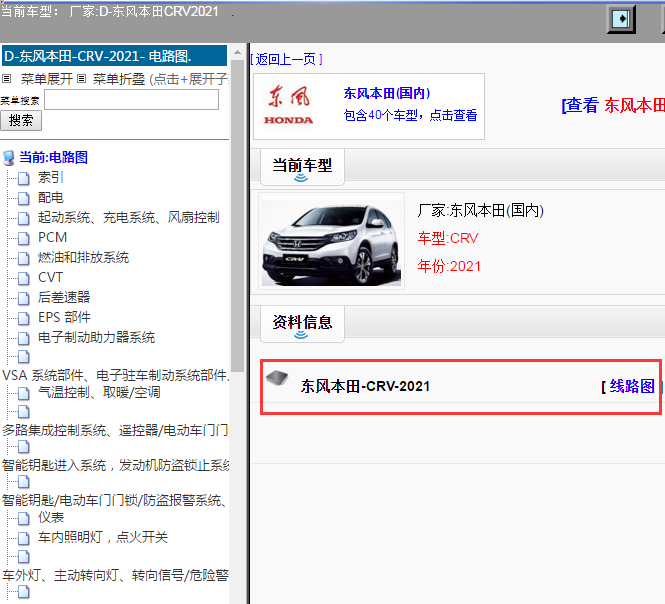The image size is (665, 604).
Task: Select the 当前:电路图 root node
Action: click(53, 157)
